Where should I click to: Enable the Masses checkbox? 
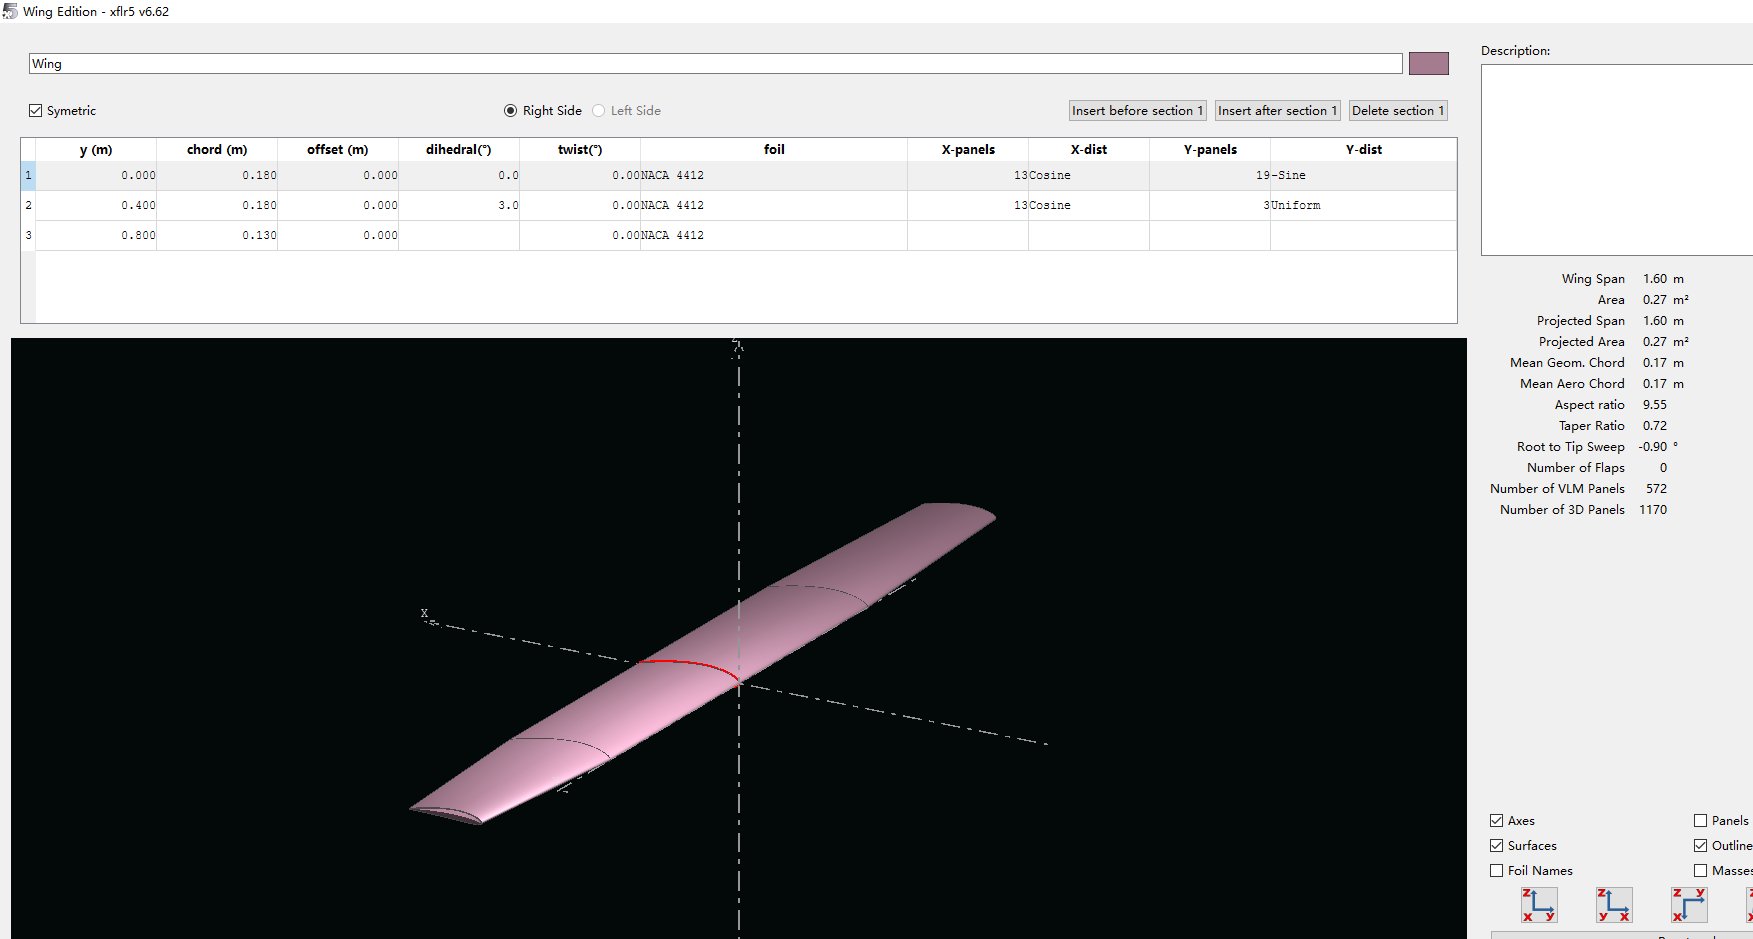point(1701,870)
